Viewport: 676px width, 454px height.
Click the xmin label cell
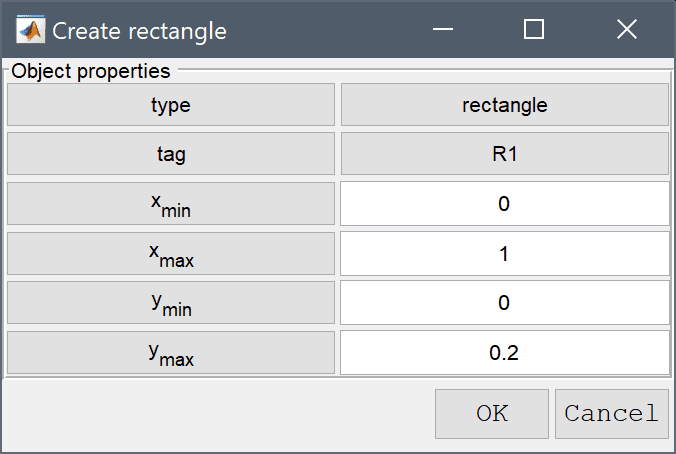tap(171, 204)
